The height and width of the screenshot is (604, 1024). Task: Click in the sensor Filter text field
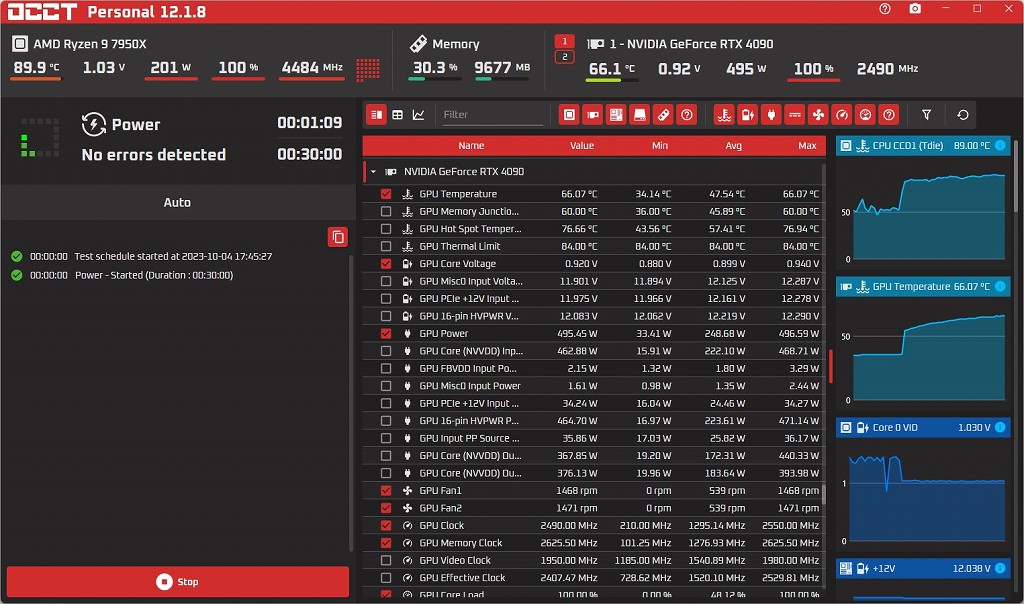pos(490,115)
